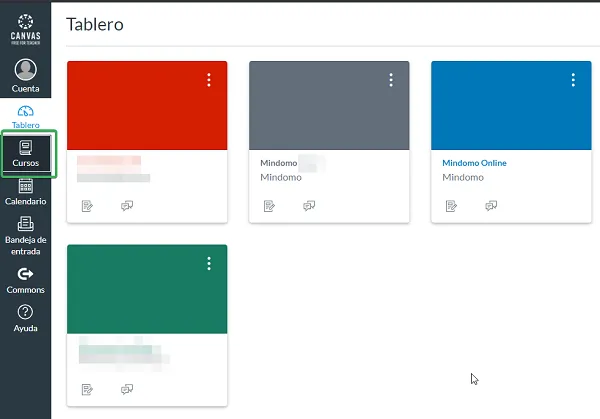Click Mindomo subtitle under Mindomo Online

pyautogui.click(x=463, y=178)
